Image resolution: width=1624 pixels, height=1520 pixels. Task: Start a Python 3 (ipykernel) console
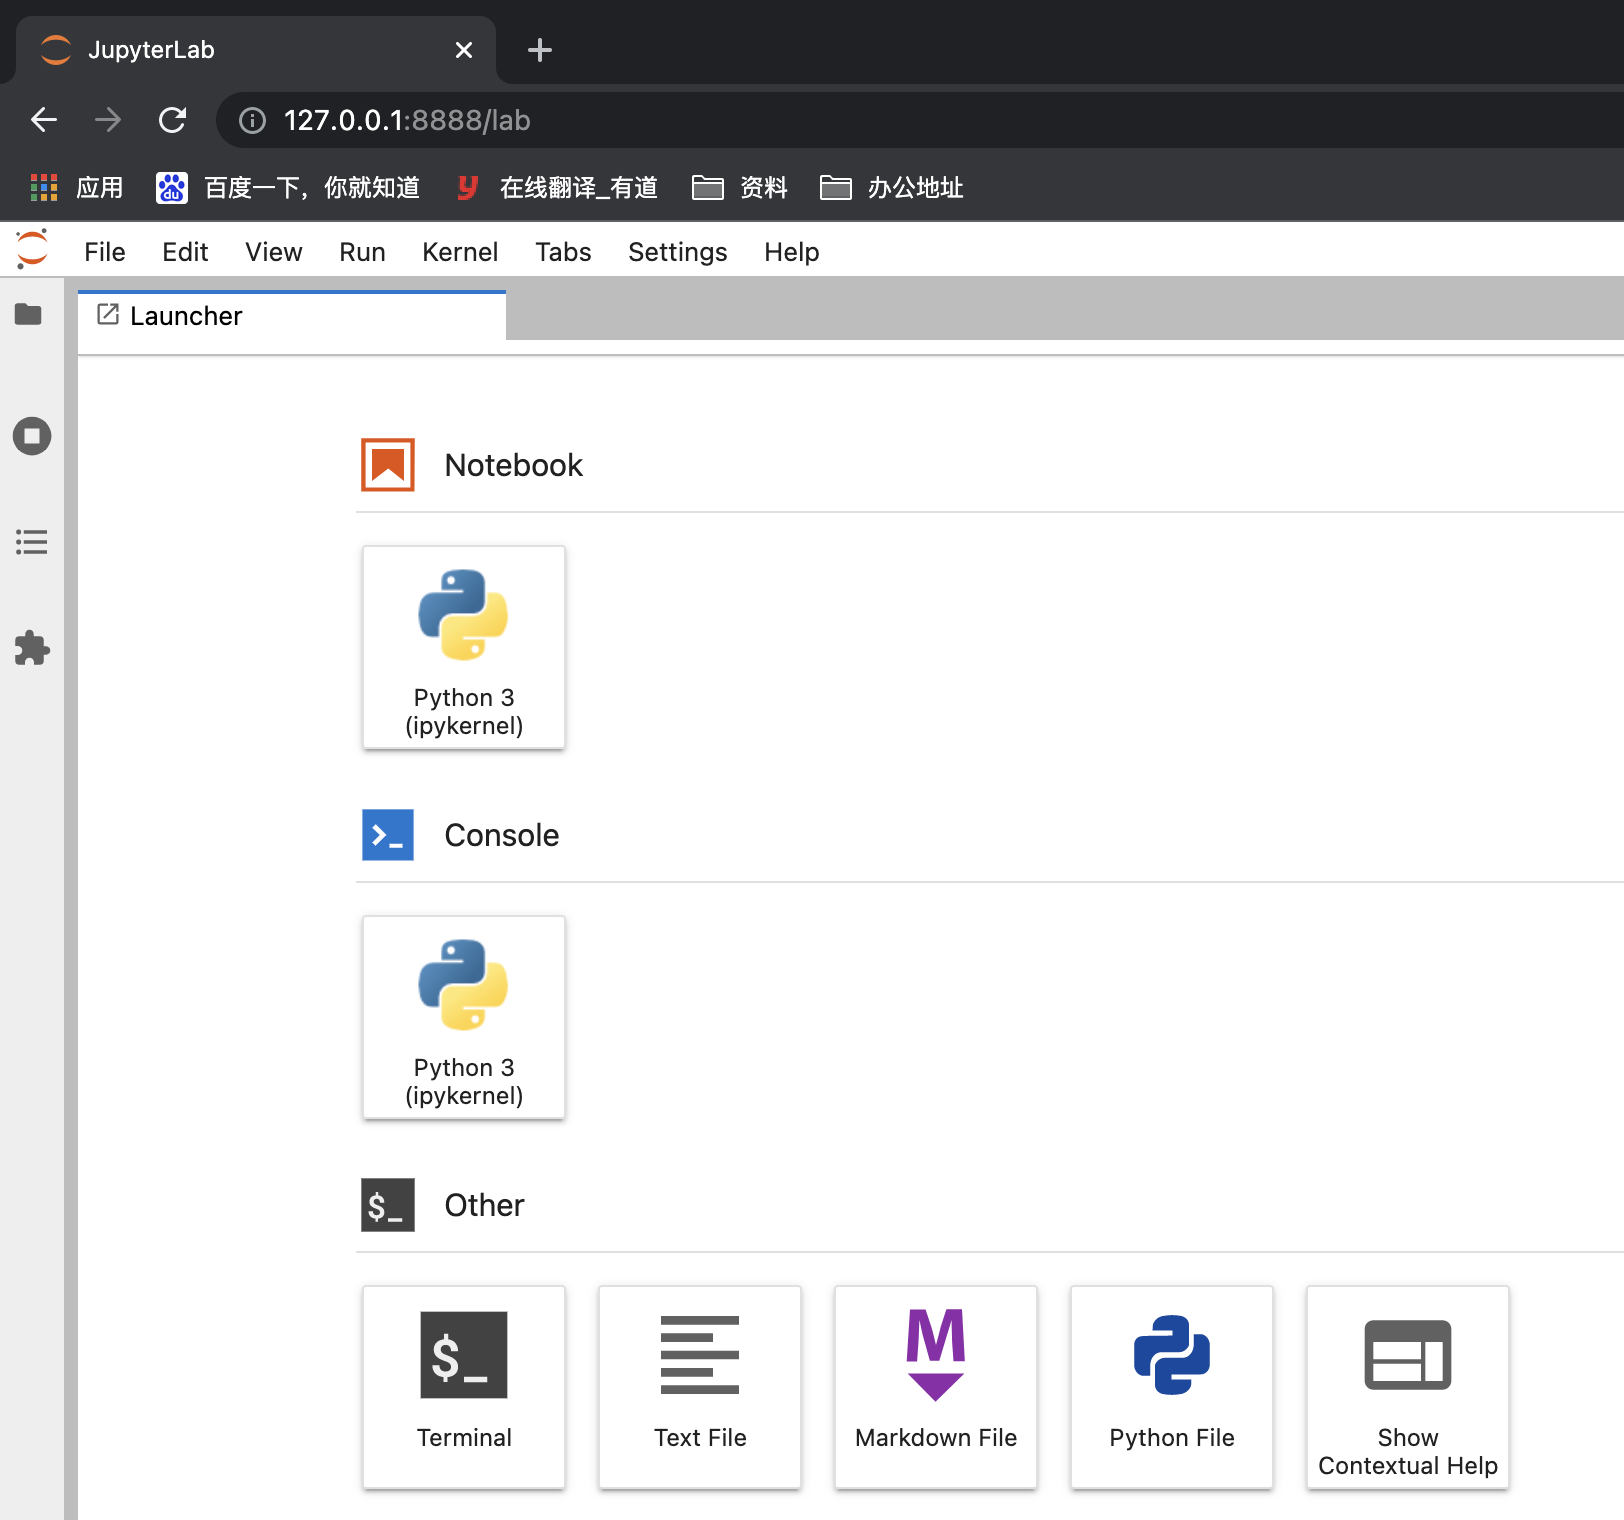(463, 1017)
